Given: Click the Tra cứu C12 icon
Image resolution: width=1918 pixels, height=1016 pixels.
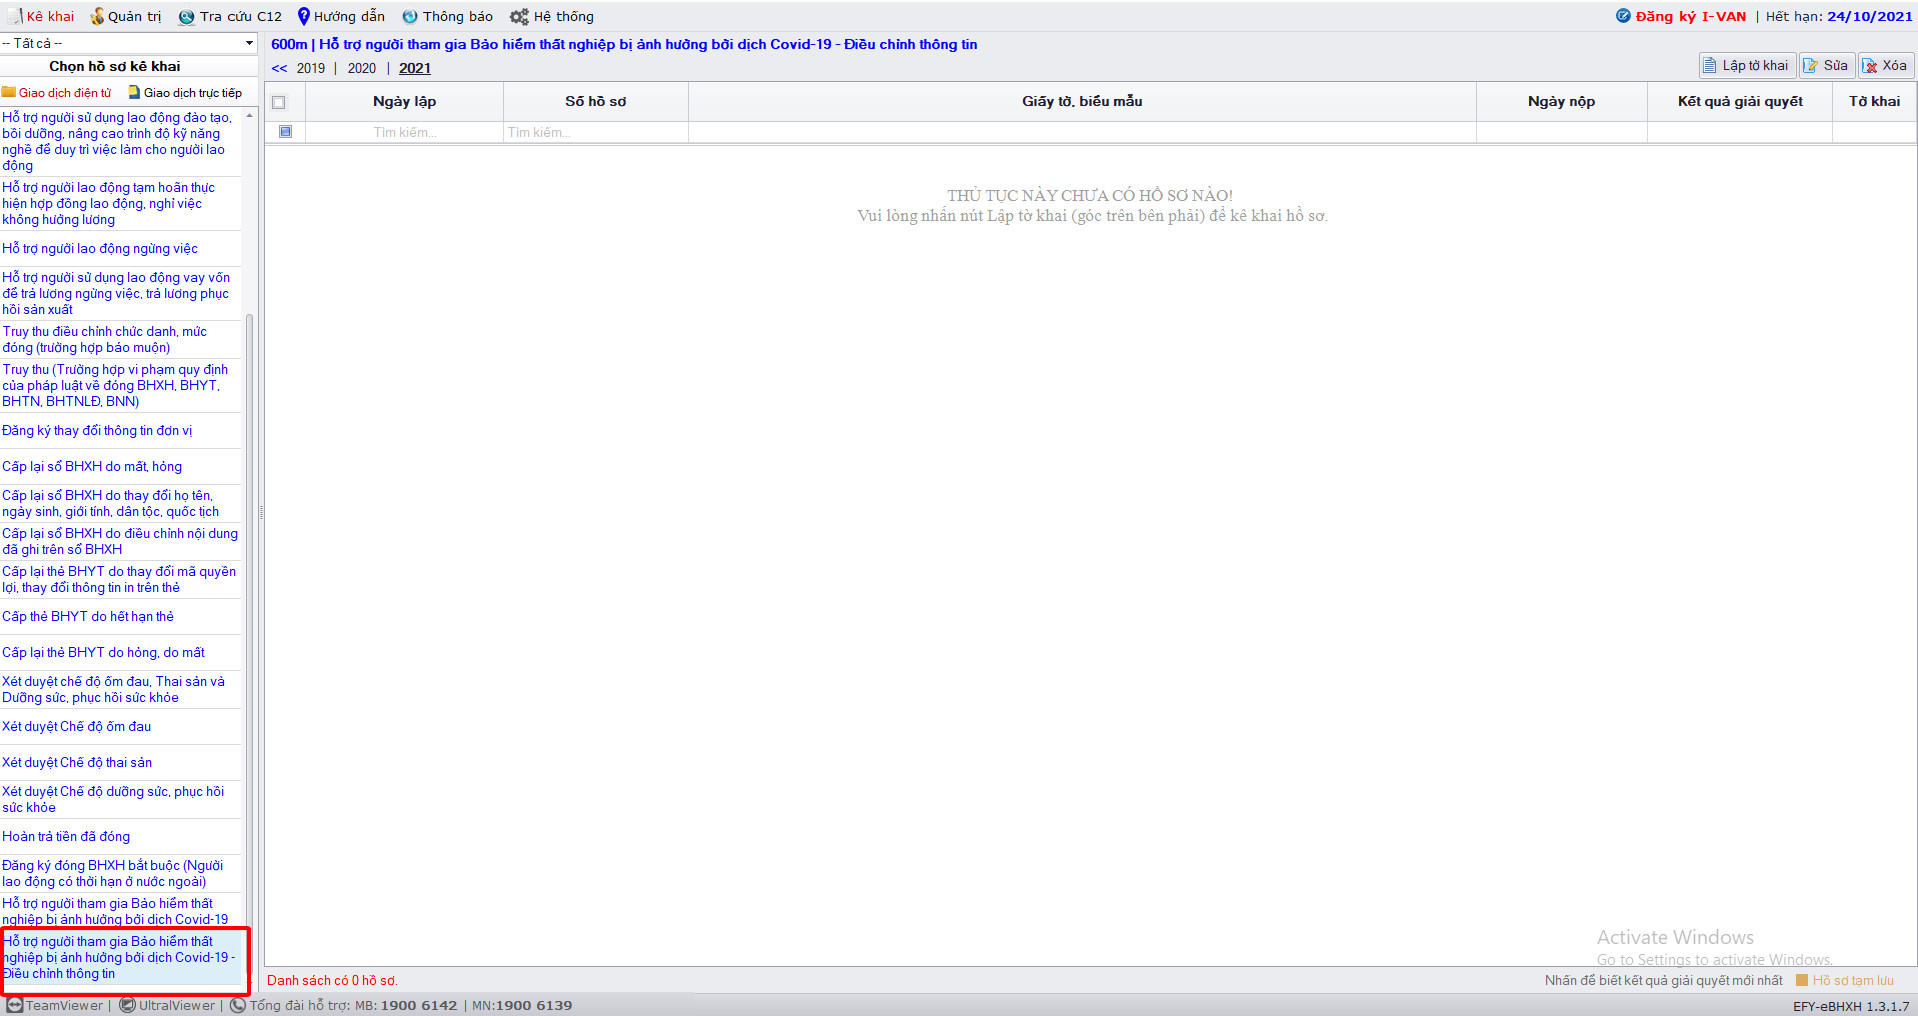Looking at the screenshot, I should (186, 17).
